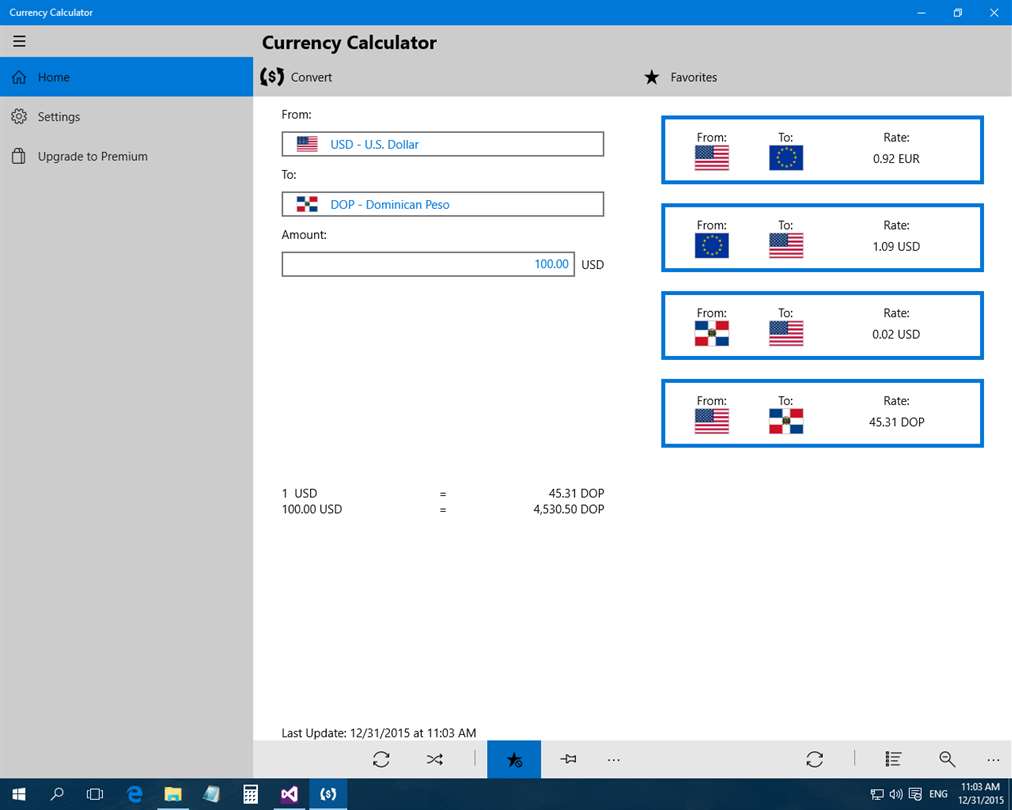
Task: Select the EUR to USD favorite card
Action: click(822, 238)
